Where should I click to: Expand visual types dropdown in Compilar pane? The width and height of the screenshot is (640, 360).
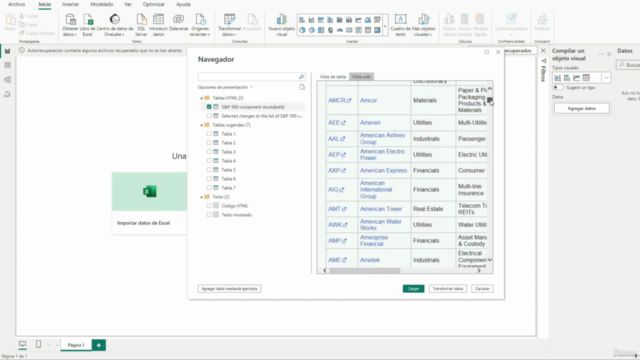[606, 78]
